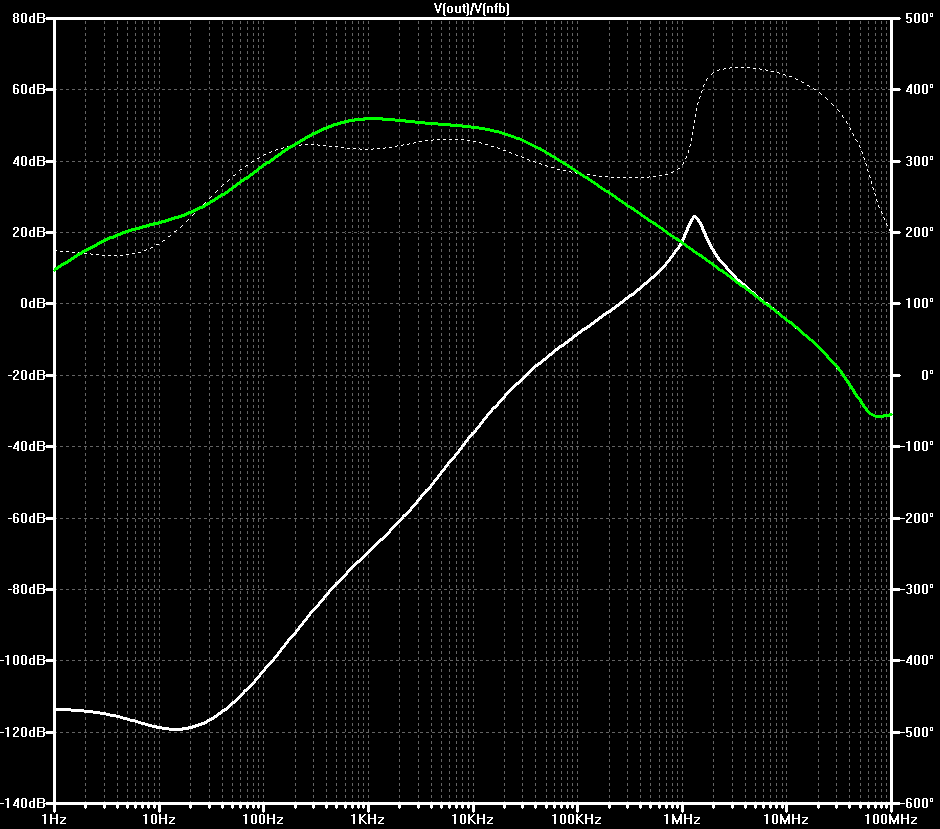Click the 0° phase axis label
Viewport: 940px width, 829px height.
click(x=927, y=375)
